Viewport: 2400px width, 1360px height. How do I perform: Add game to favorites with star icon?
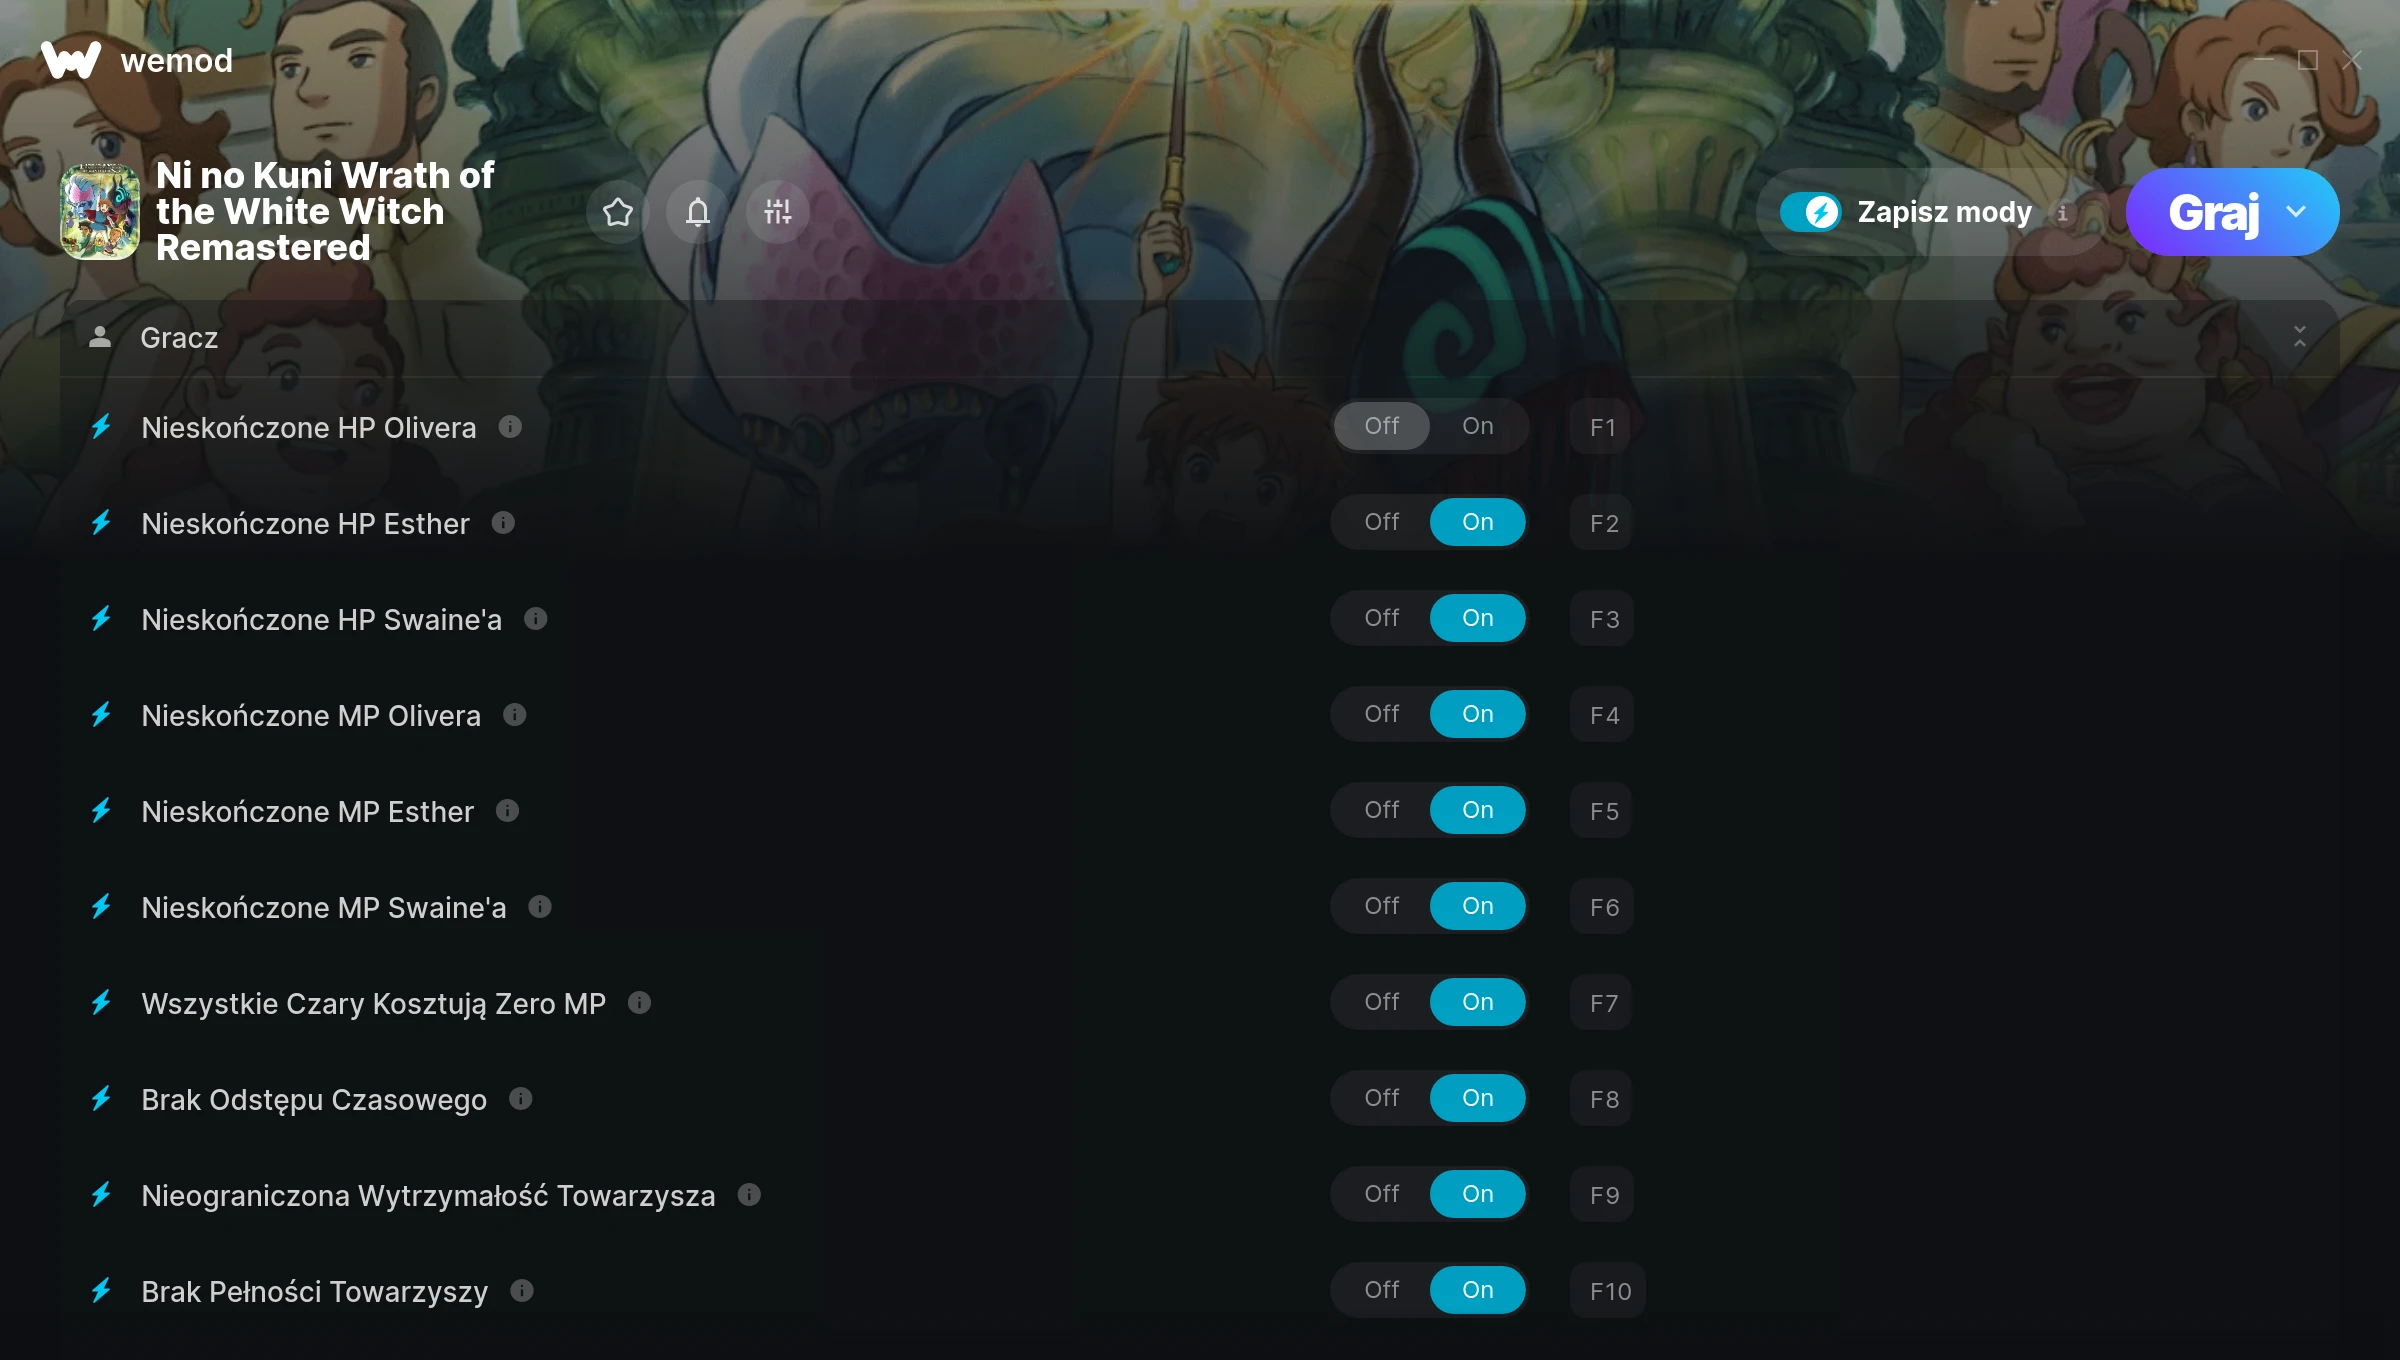coord(618,212)
